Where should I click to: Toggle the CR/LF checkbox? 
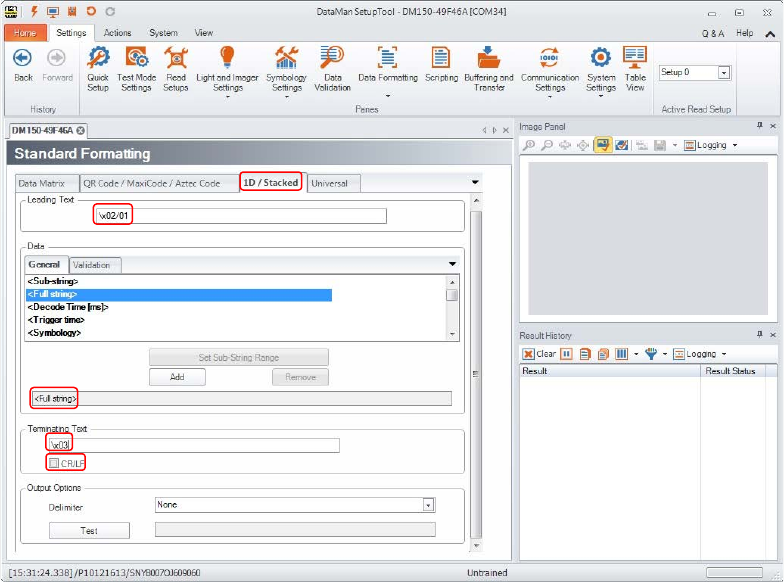point(54,464)
